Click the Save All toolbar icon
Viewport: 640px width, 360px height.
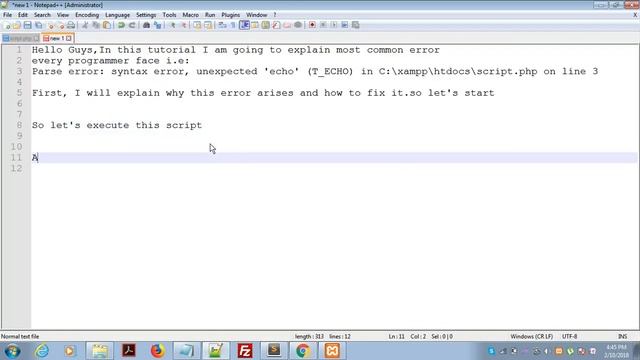point(38,25)
